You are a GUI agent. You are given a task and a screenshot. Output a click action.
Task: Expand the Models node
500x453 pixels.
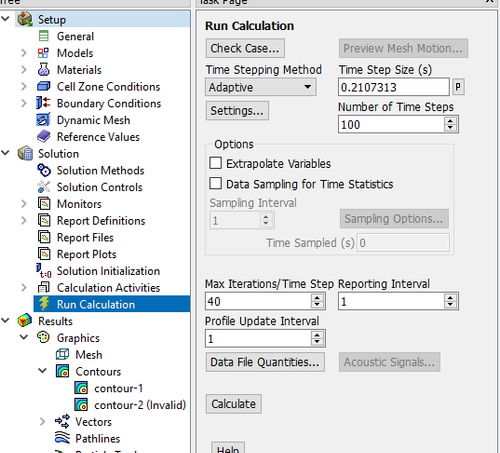(x=24, y=53)
